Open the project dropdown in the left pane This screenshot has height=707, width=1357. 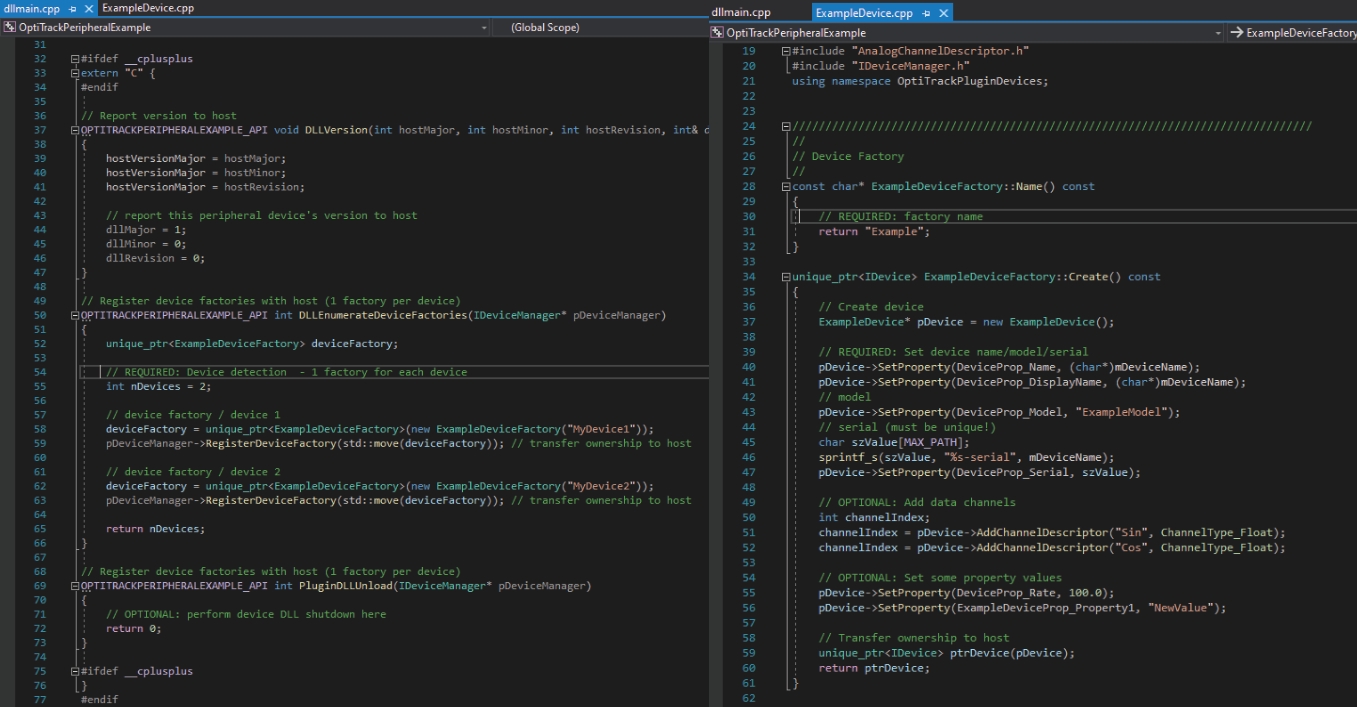483,27
